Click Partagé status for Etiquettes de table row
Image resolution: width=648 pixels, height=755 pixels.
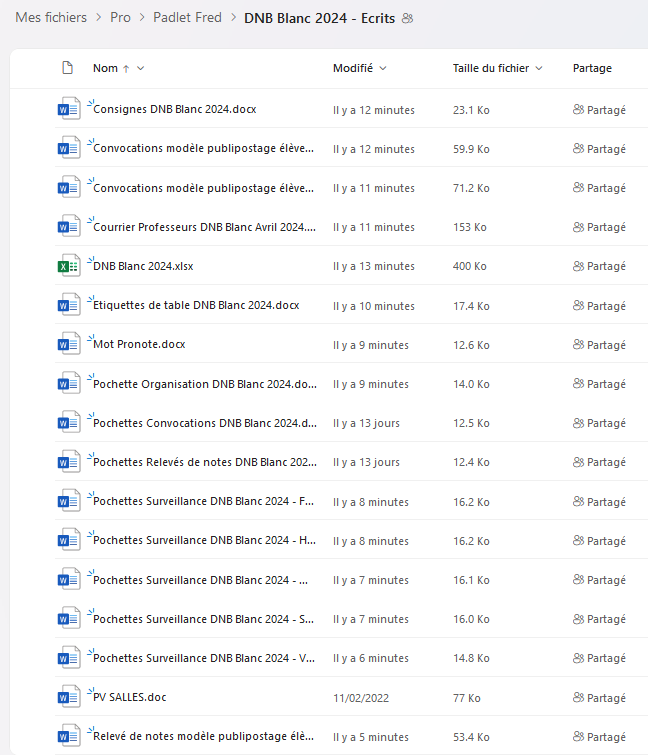(599, 306)
